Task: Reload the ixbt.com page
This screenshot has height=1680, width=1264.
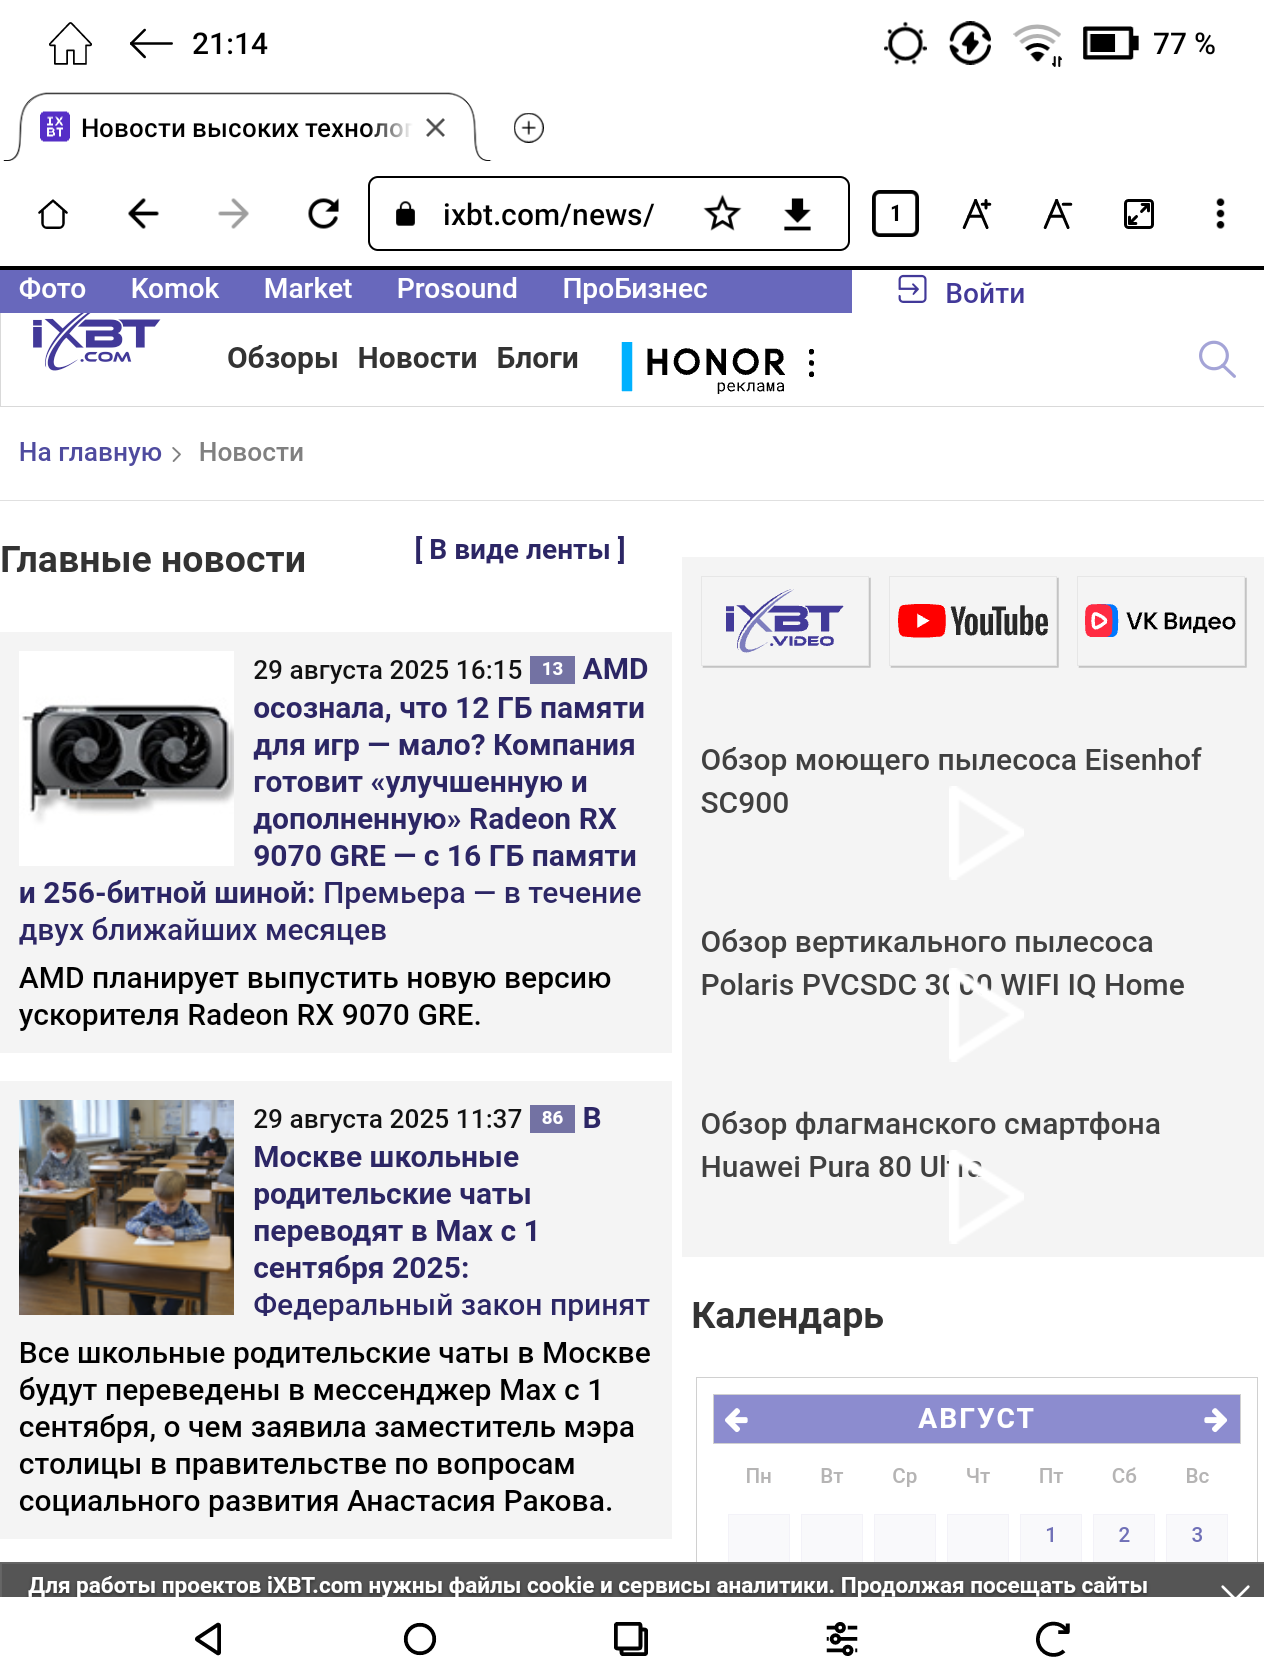Action: (324, 214)
